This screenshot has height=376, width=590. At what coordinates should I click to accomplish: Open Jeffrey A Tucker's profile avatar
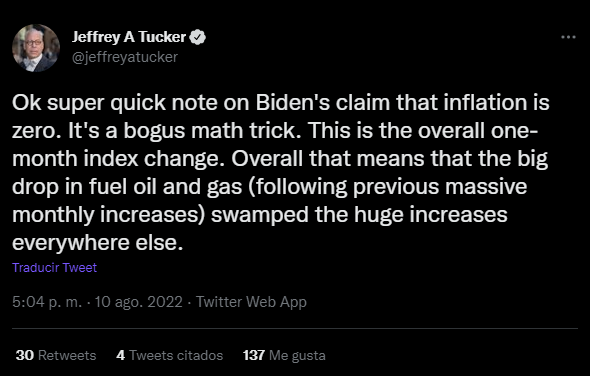36,48
